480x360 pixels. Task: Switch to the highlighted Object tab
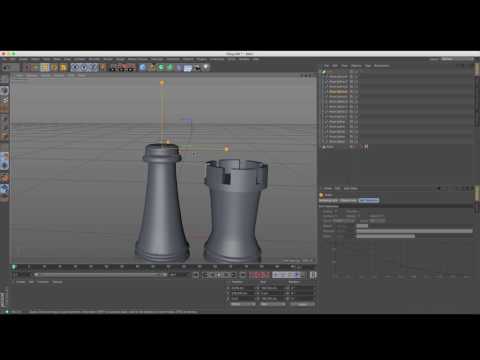[x=369, y=200]
